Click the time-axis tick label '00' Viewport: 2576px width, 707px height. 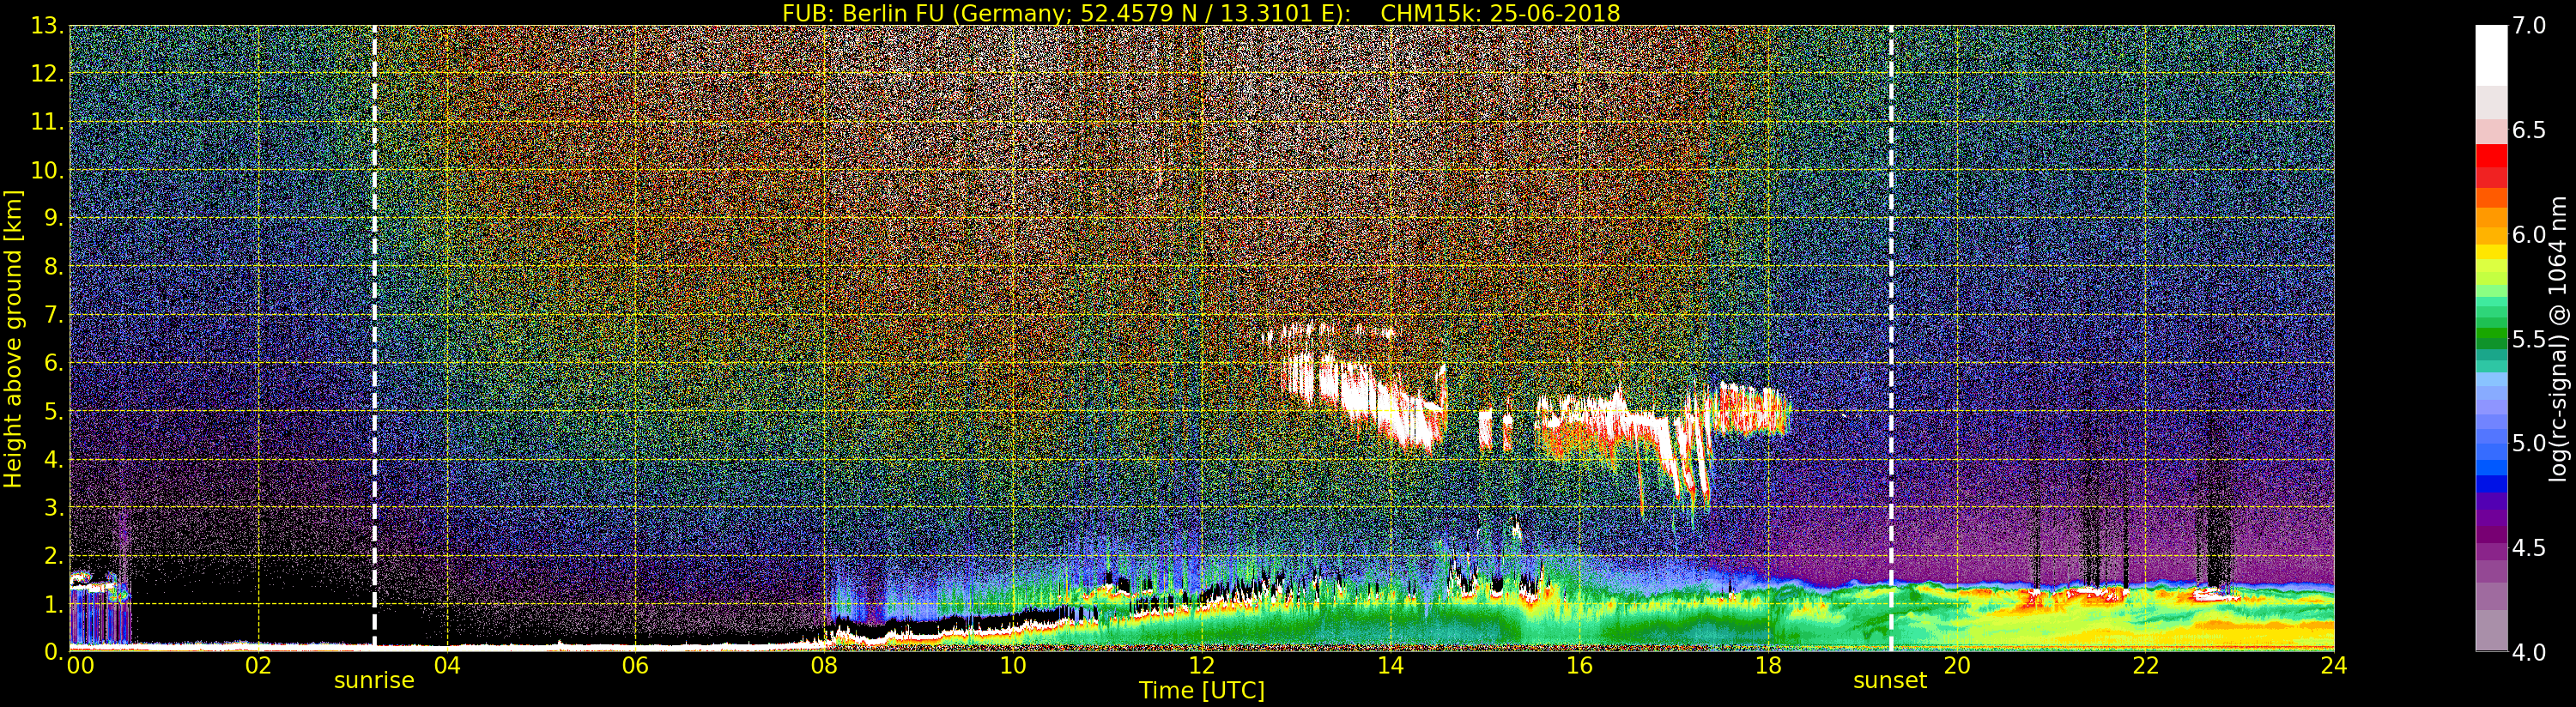pyautogui.click(x=80, y=666)
